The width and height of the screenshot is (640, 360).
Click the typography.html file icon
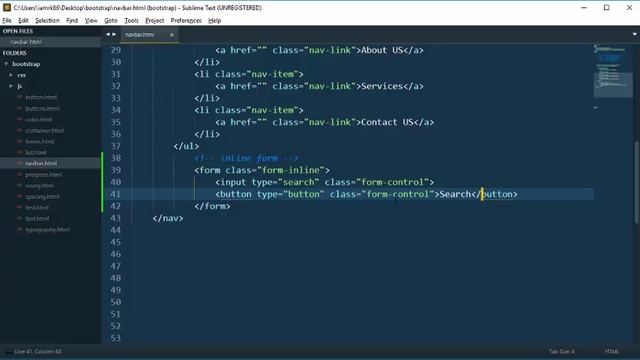pos(19,230)
